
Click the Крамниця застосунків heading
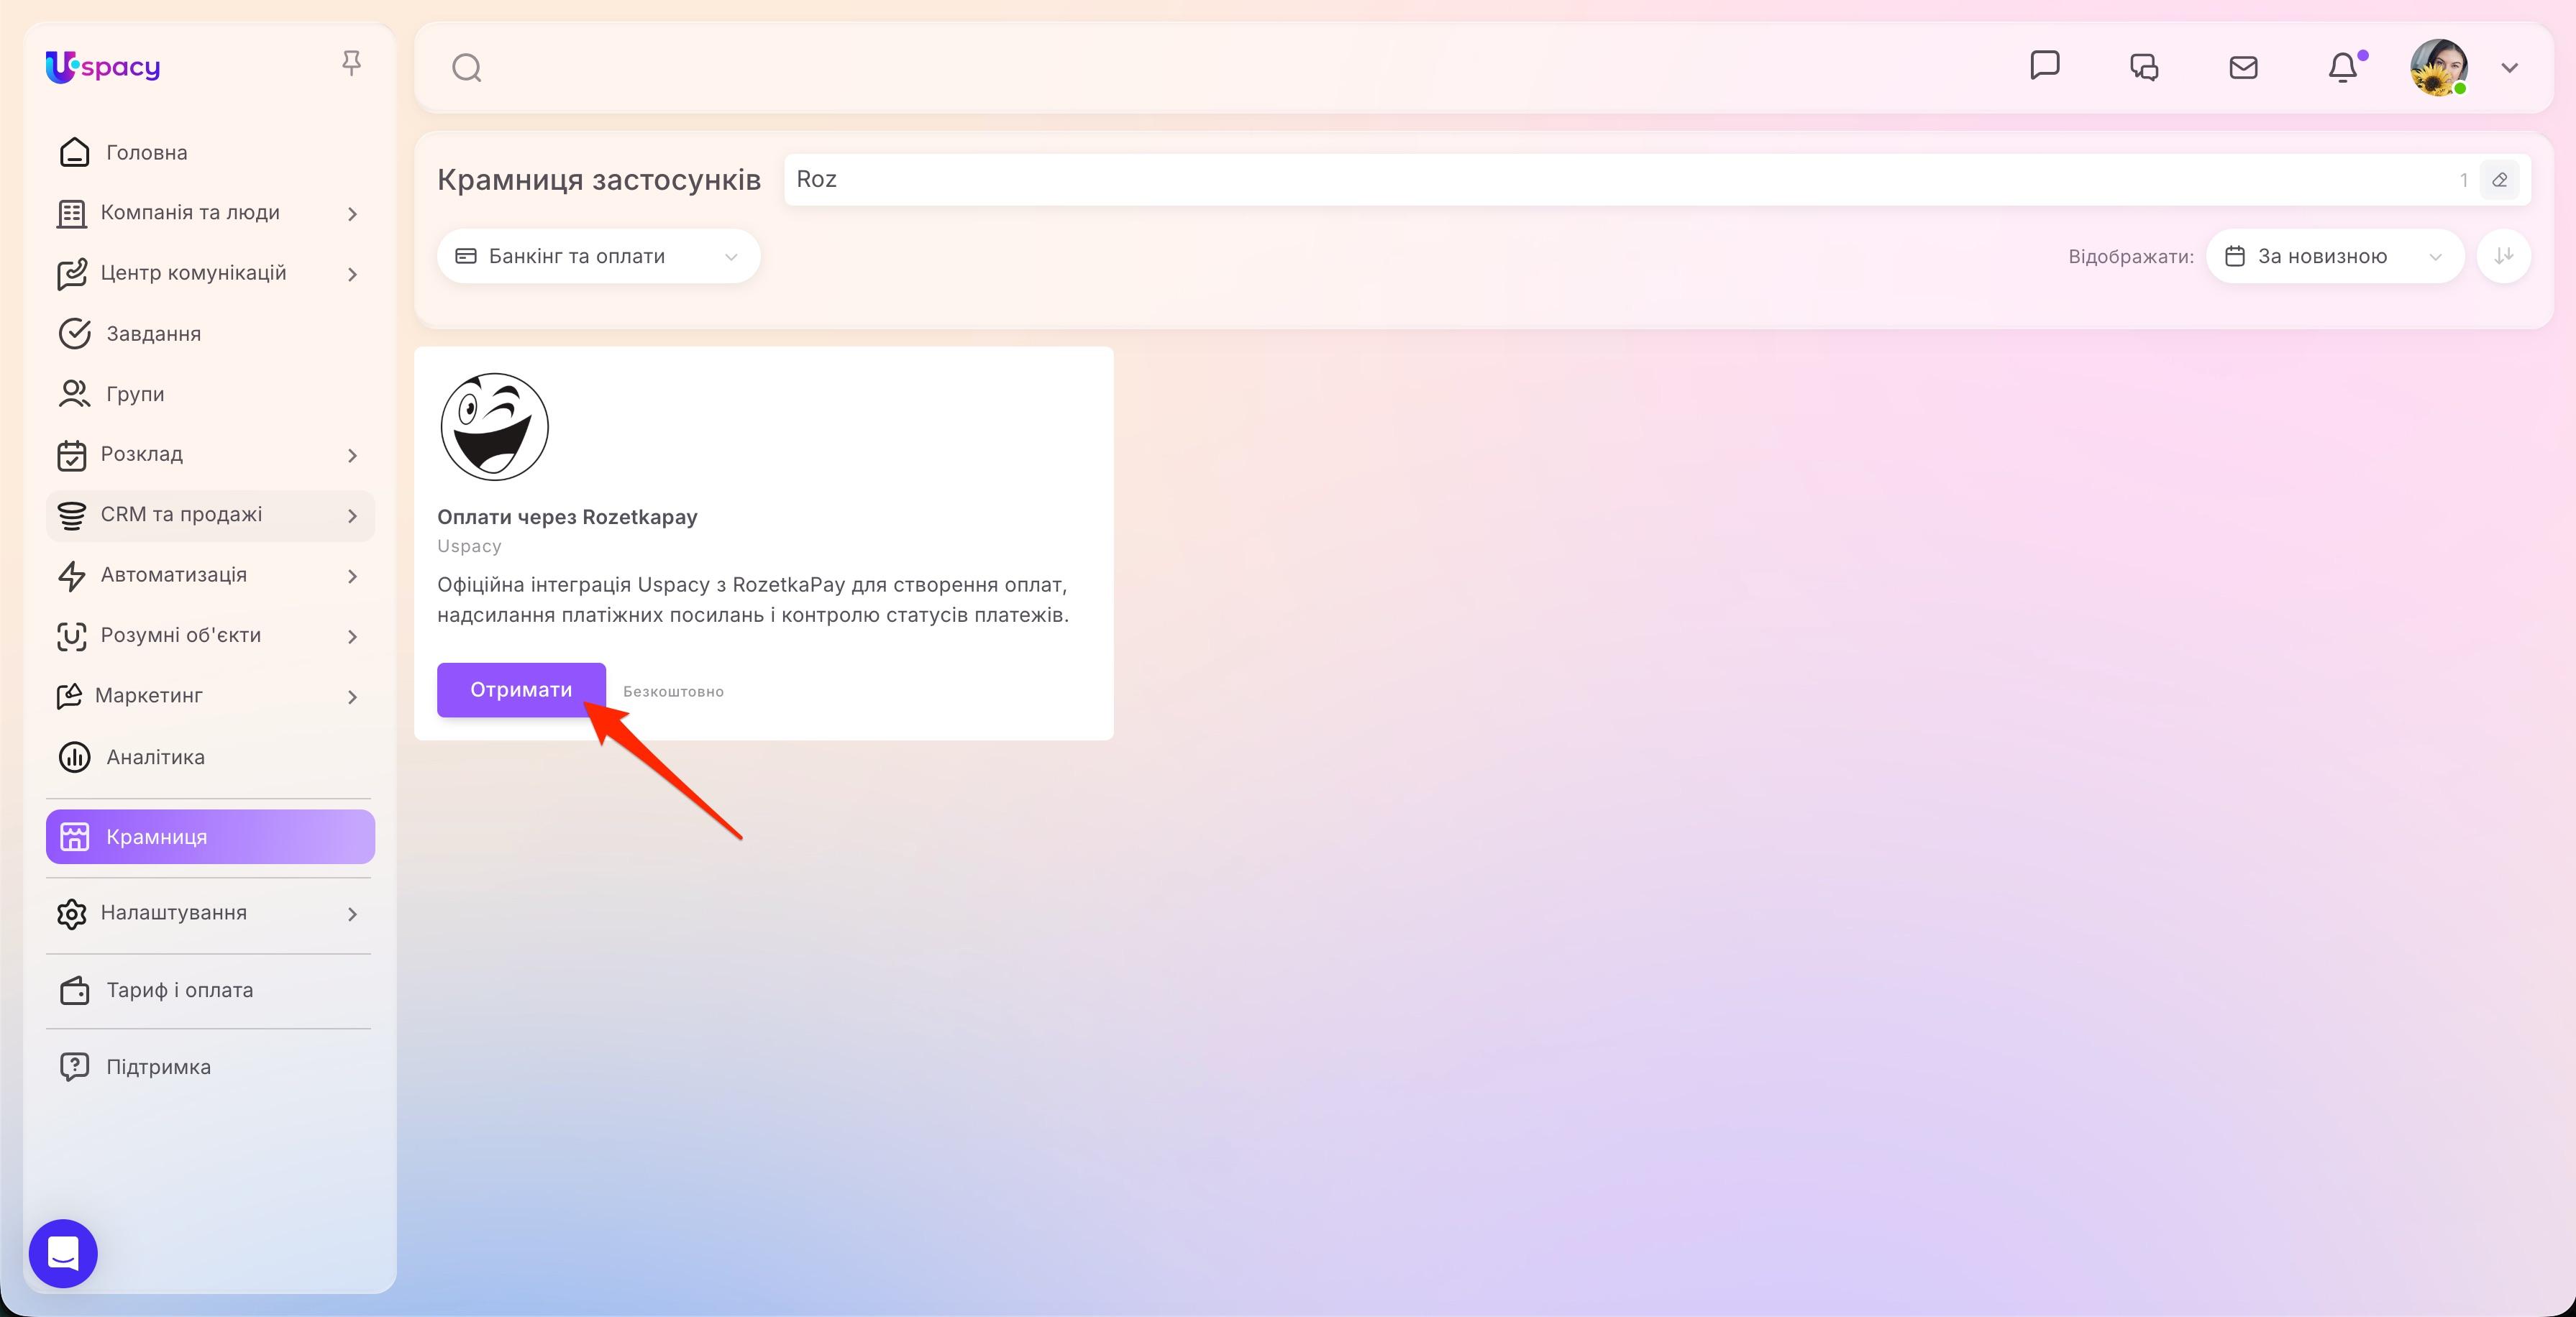(x=599, y=180)
